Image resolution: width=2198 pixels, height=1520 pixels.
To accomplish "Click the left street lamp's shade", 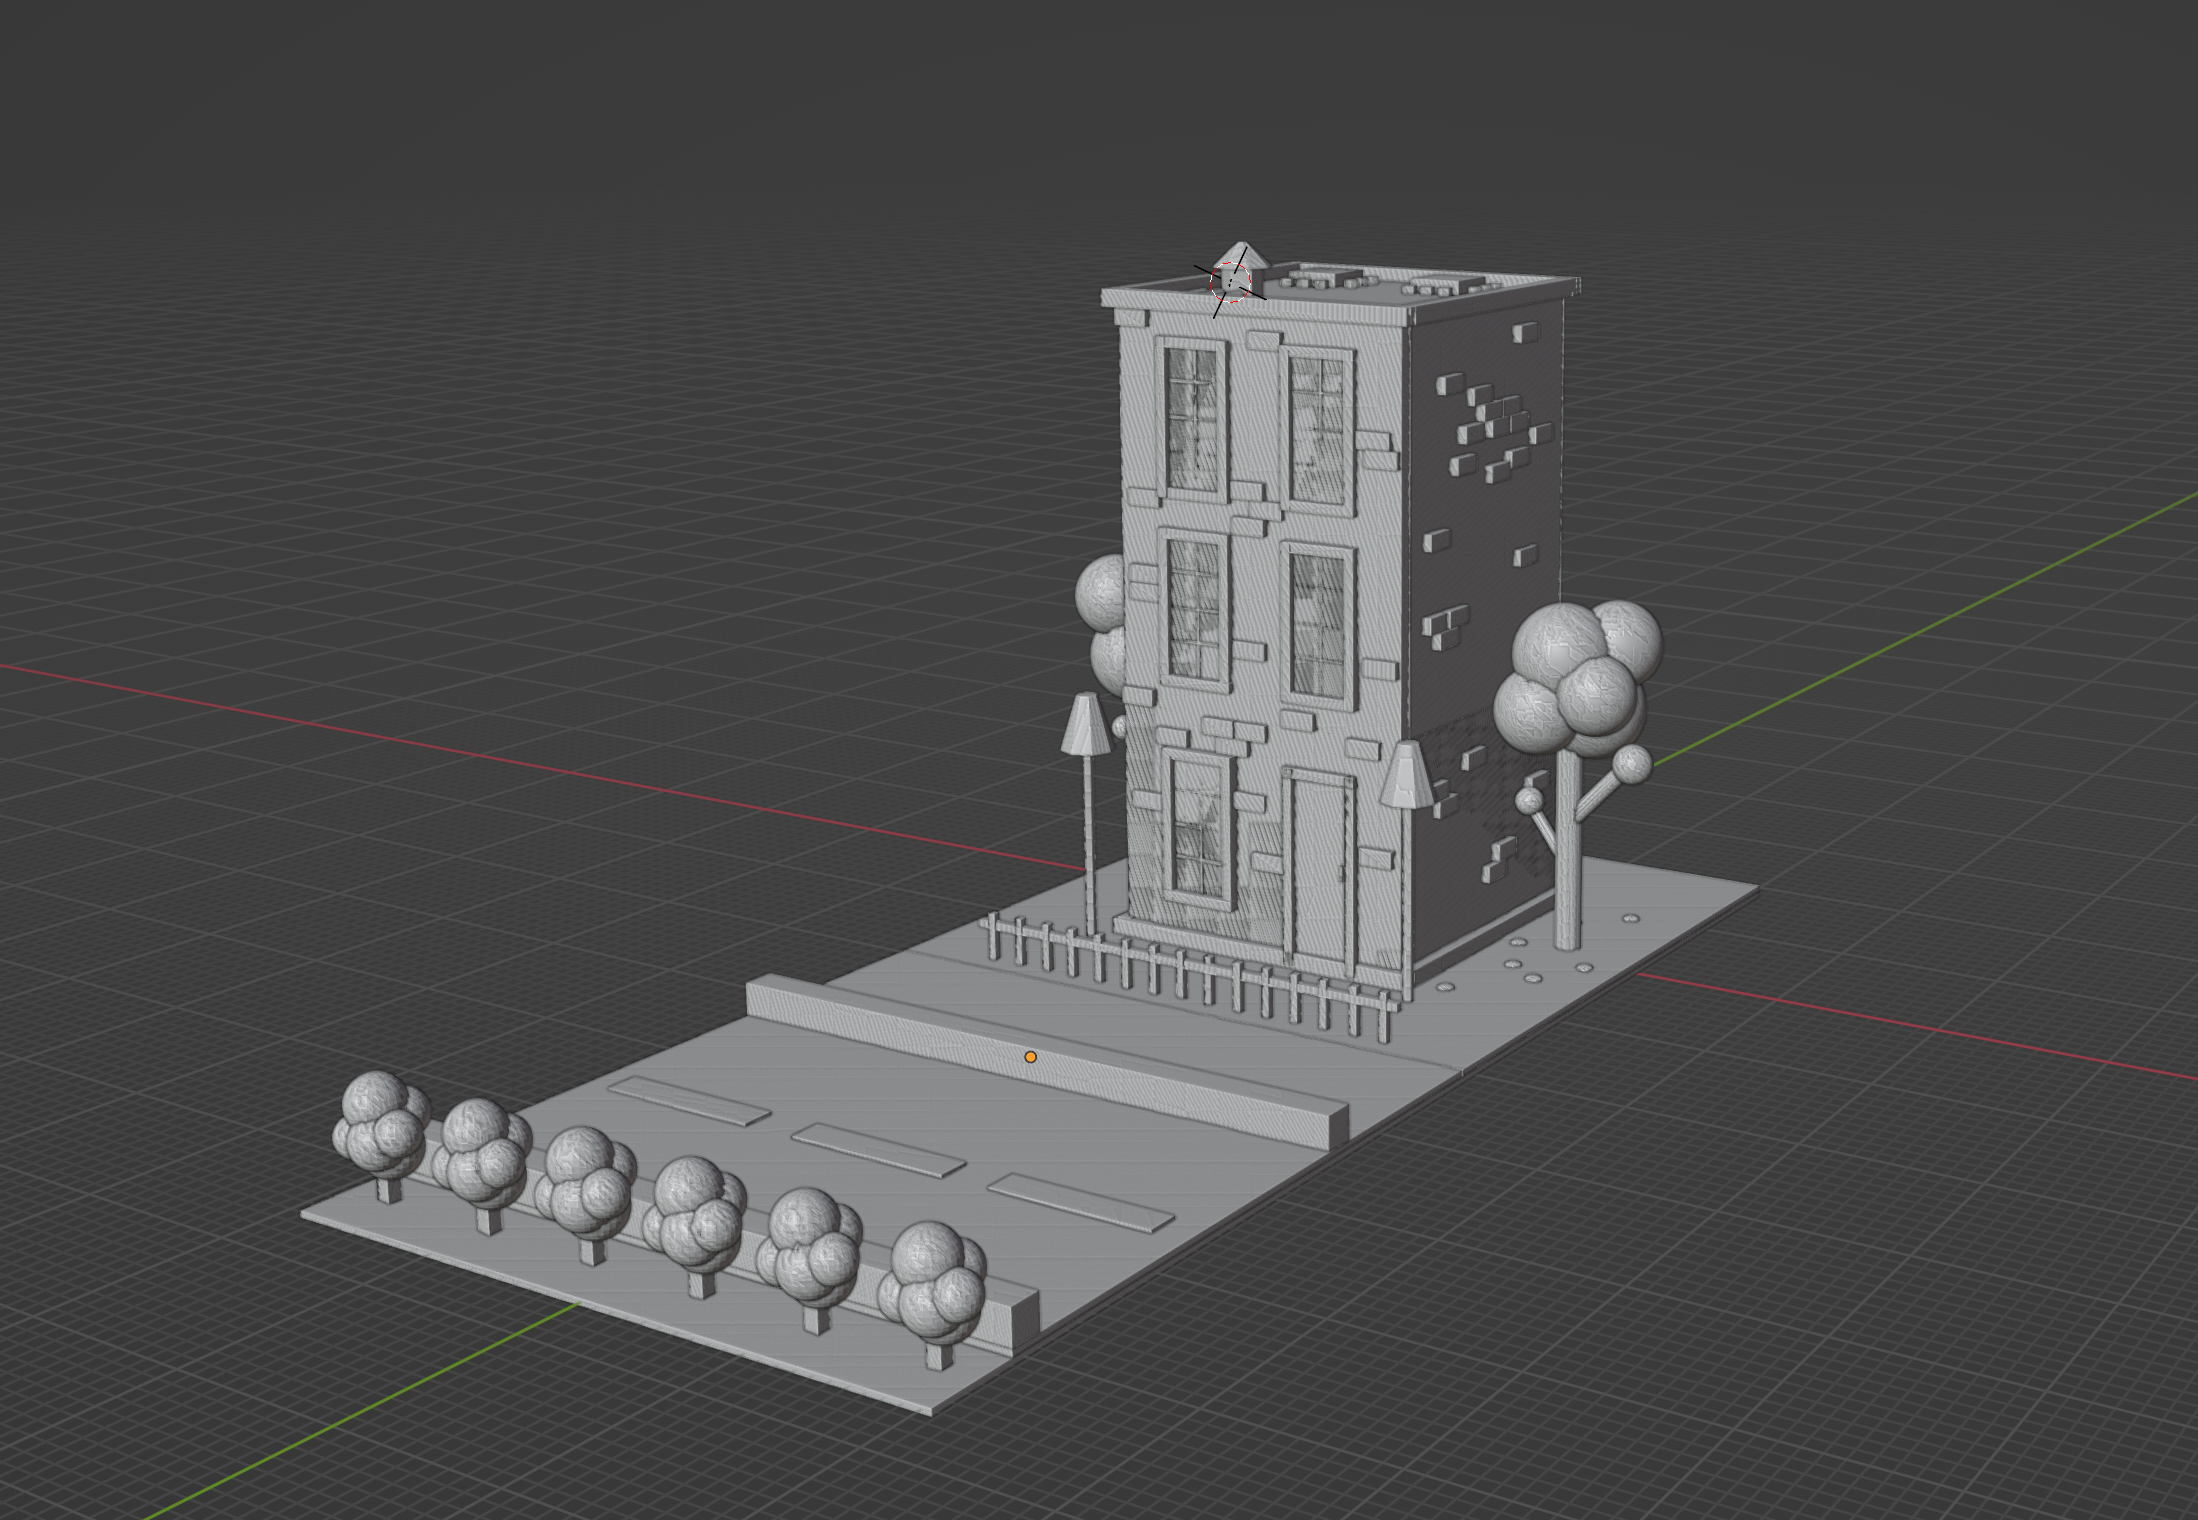I will 1085,725.
